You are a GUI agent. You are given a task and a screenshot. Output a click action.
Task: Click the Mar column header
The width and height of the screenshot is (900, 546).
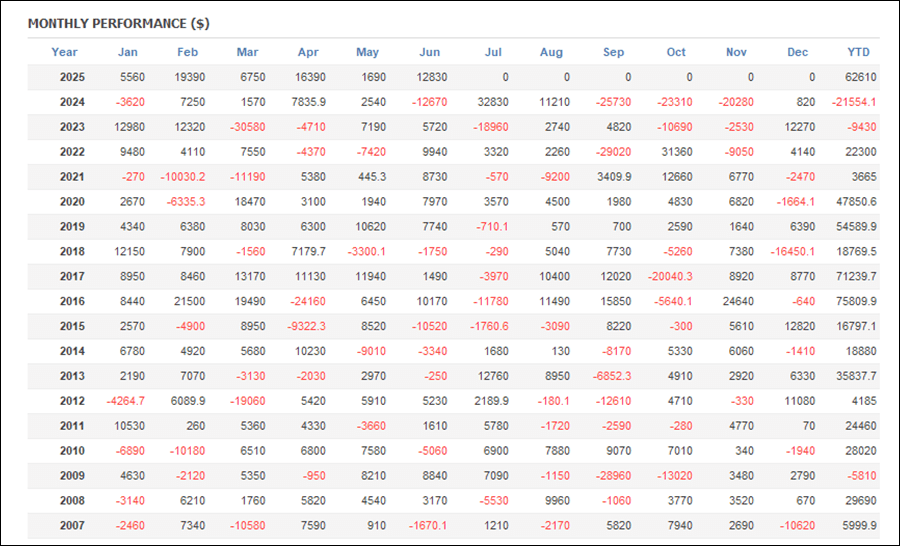click(x=247, y=52)
